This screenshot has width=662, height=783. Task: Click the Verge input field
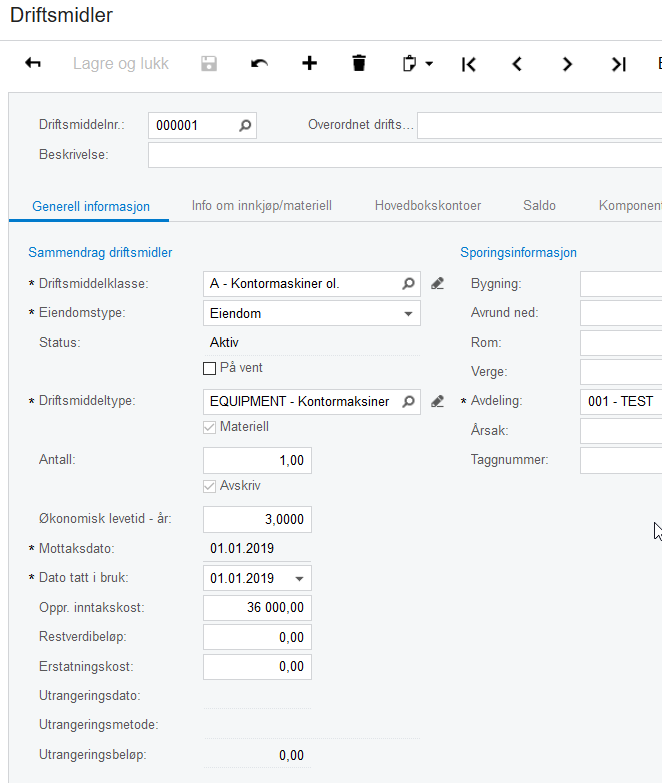621,372
